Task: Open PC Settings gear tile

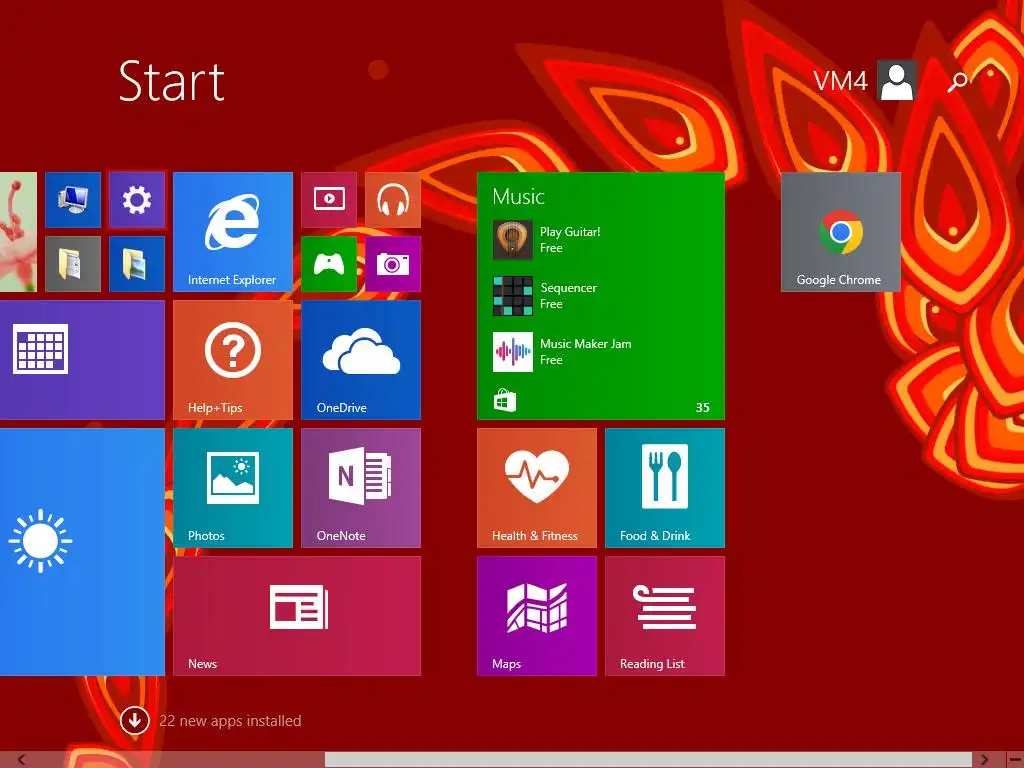Action: pos(136,200)
